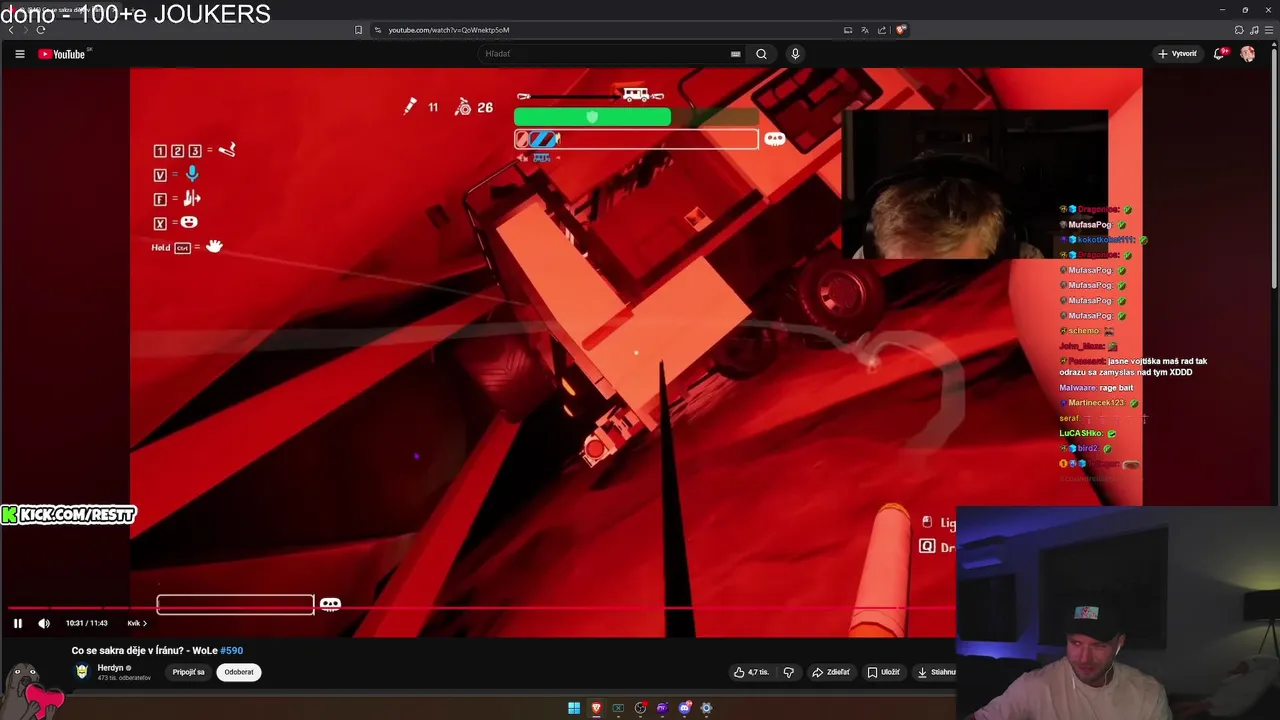Pause the video
This screenshot has width=1280, height=720.
click(17, 623)
